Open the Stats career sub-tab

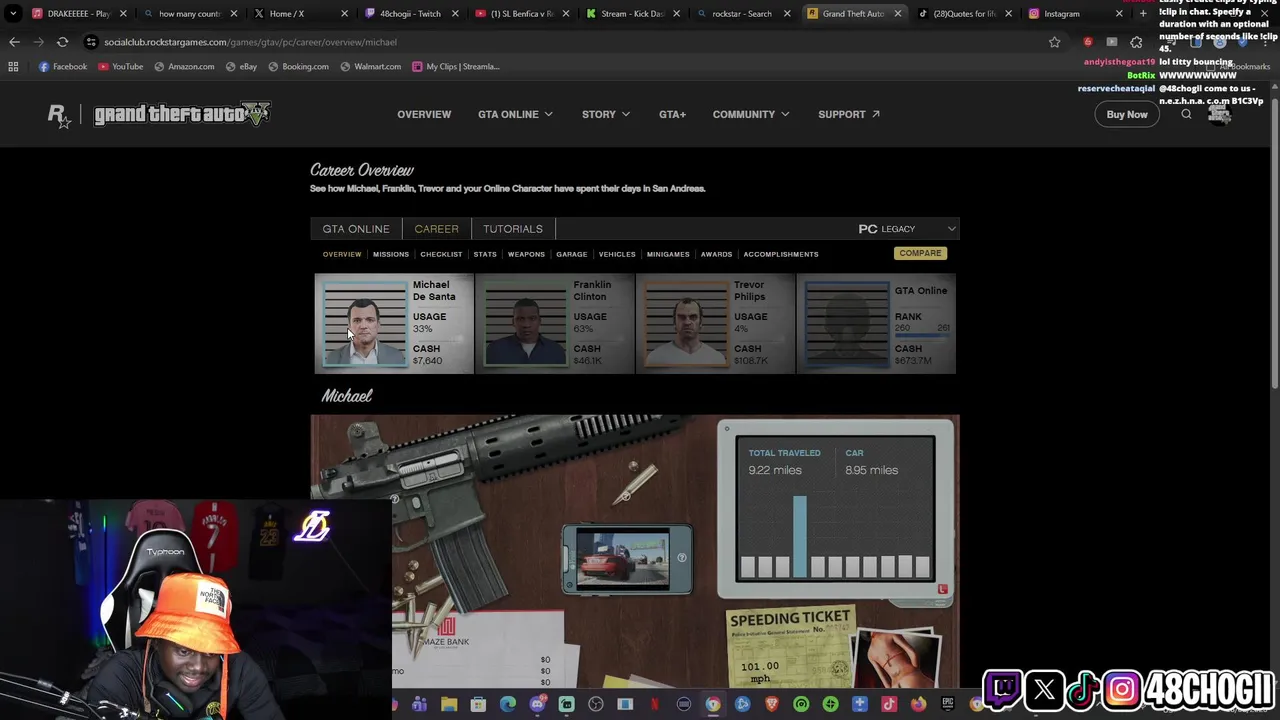(x=485, y=254)
